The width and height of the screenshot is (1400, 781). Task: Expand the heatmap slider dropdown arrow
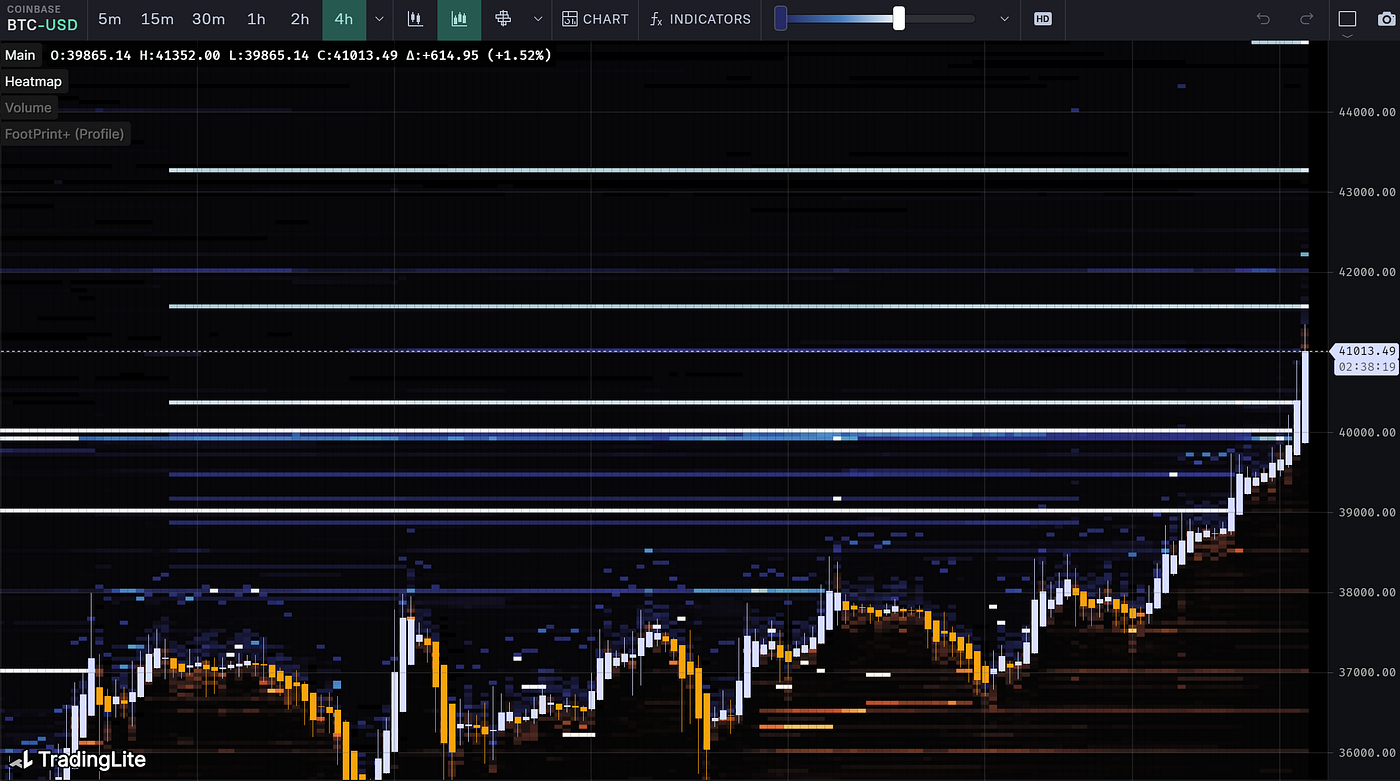tap(1005, 19)
